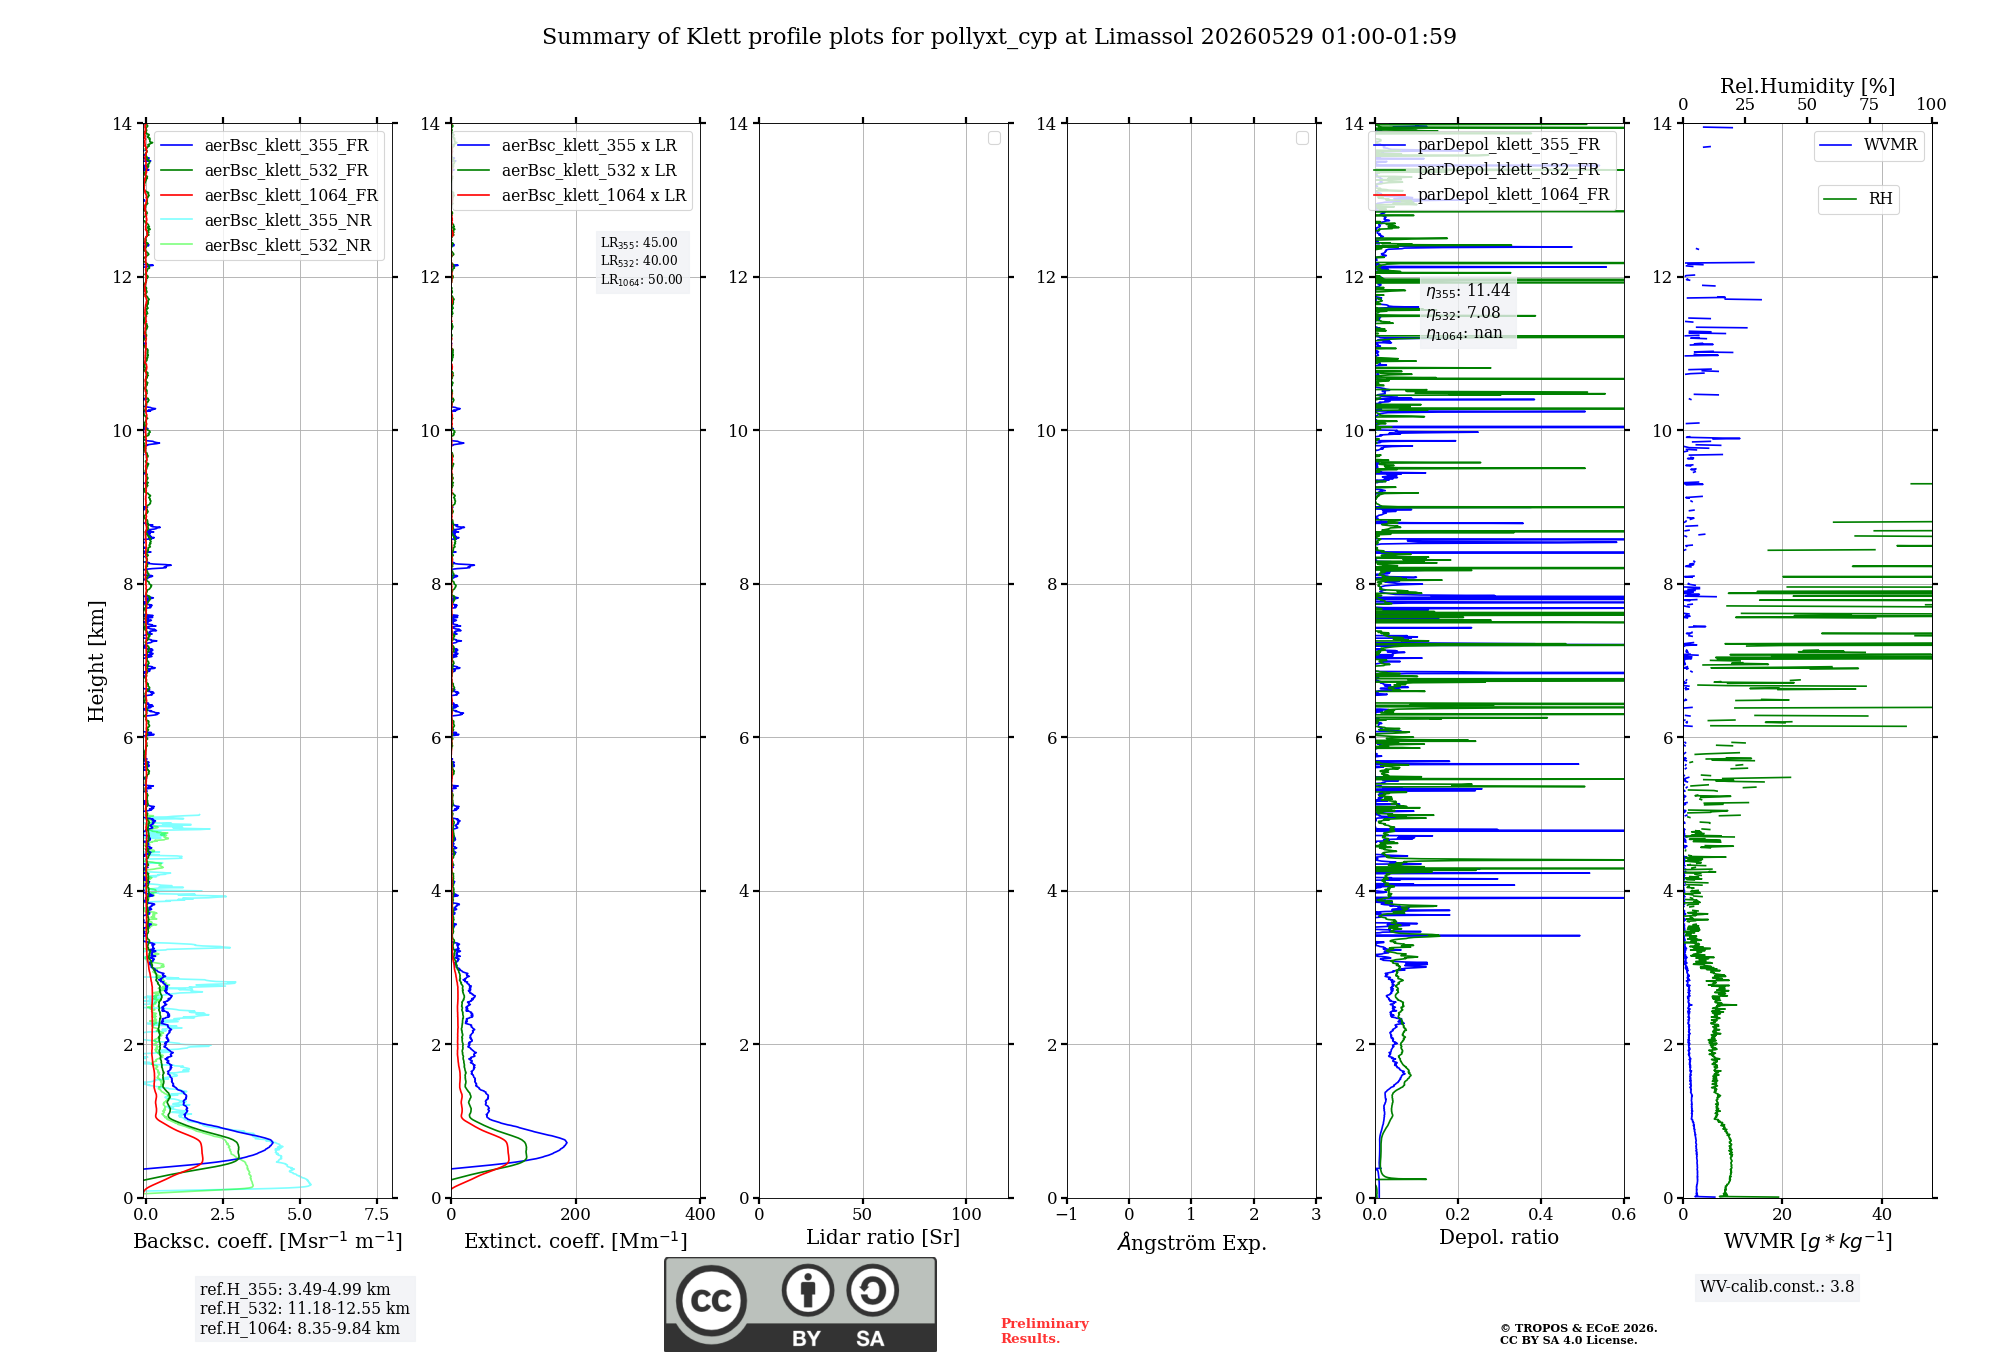2000x1360 pixels.
Task: Click the BY attribution person icon
Action: pyautogui.click(x=808, y=1290)
